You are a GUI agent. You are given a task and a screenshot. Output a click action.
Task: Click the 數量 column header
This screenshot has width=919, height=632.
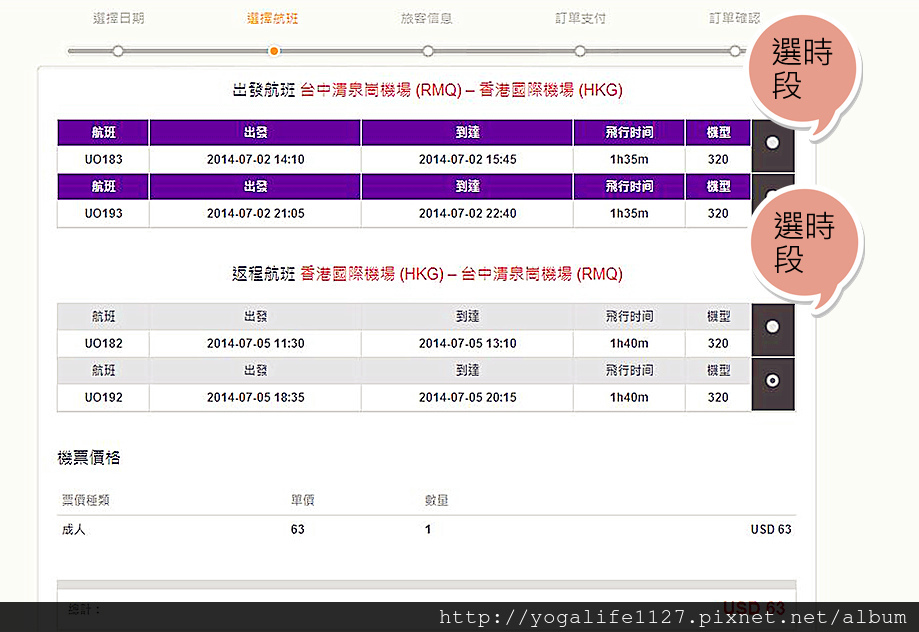[437, 500]
